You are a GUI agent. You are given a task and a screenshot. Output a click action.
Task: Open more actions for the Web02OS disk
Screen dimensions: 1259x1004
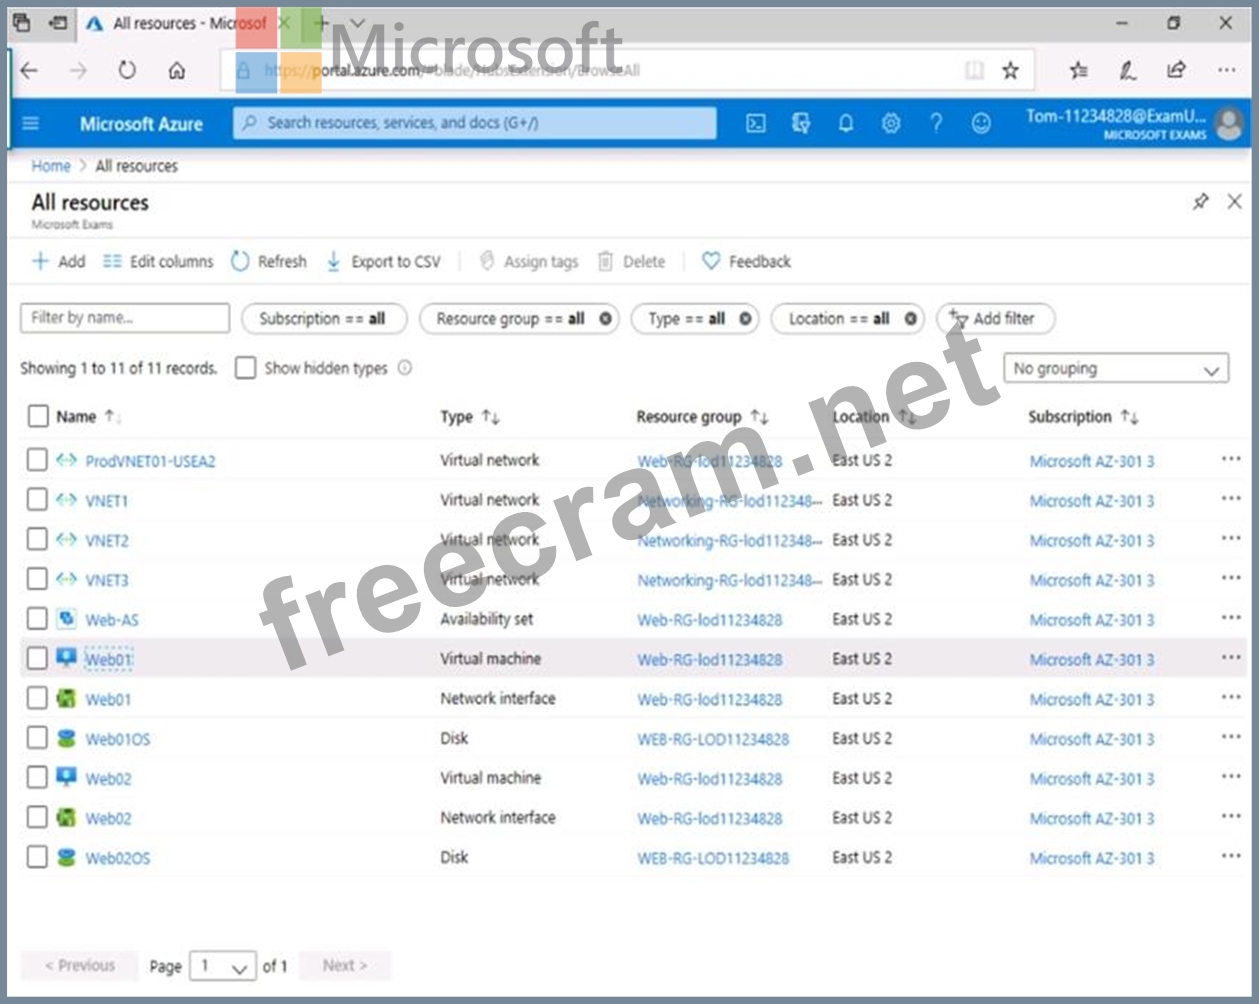(1231, 857)
